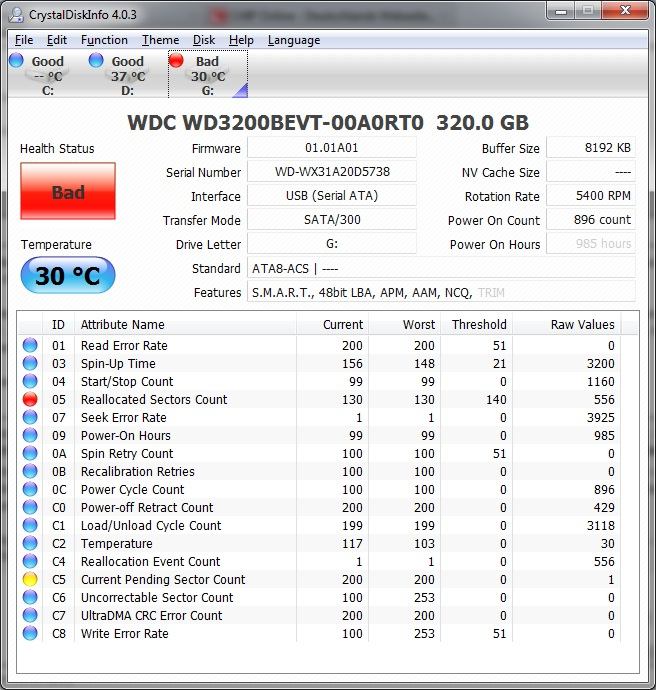Click the blue status icon for Seek Error Rate
The height and width of the screenshot is (690, 656).
(30, 417)
